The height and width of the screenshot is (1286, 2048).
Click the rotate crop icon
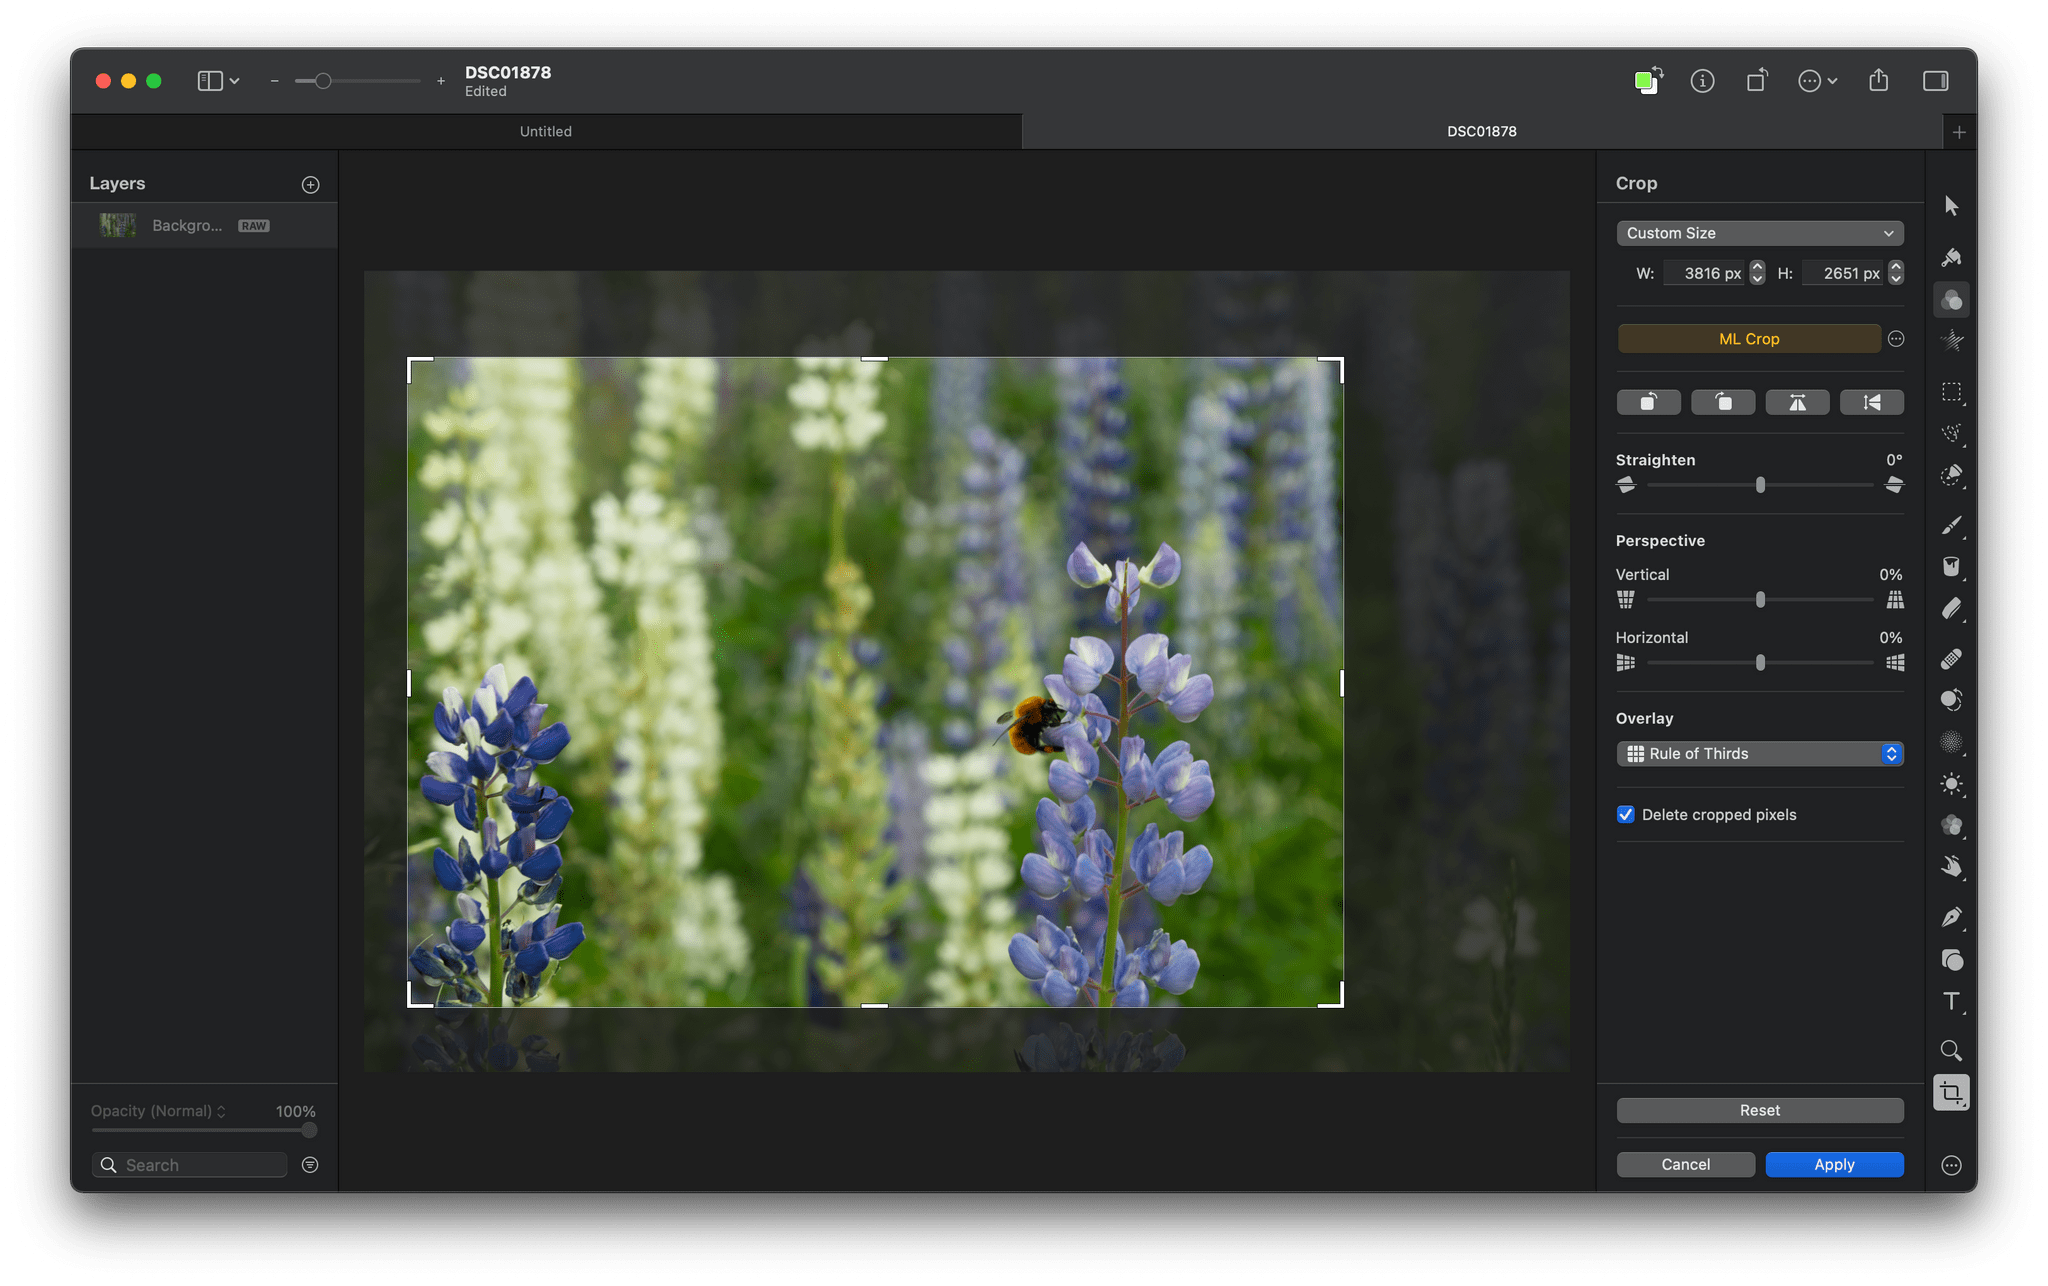[1648, 402]
